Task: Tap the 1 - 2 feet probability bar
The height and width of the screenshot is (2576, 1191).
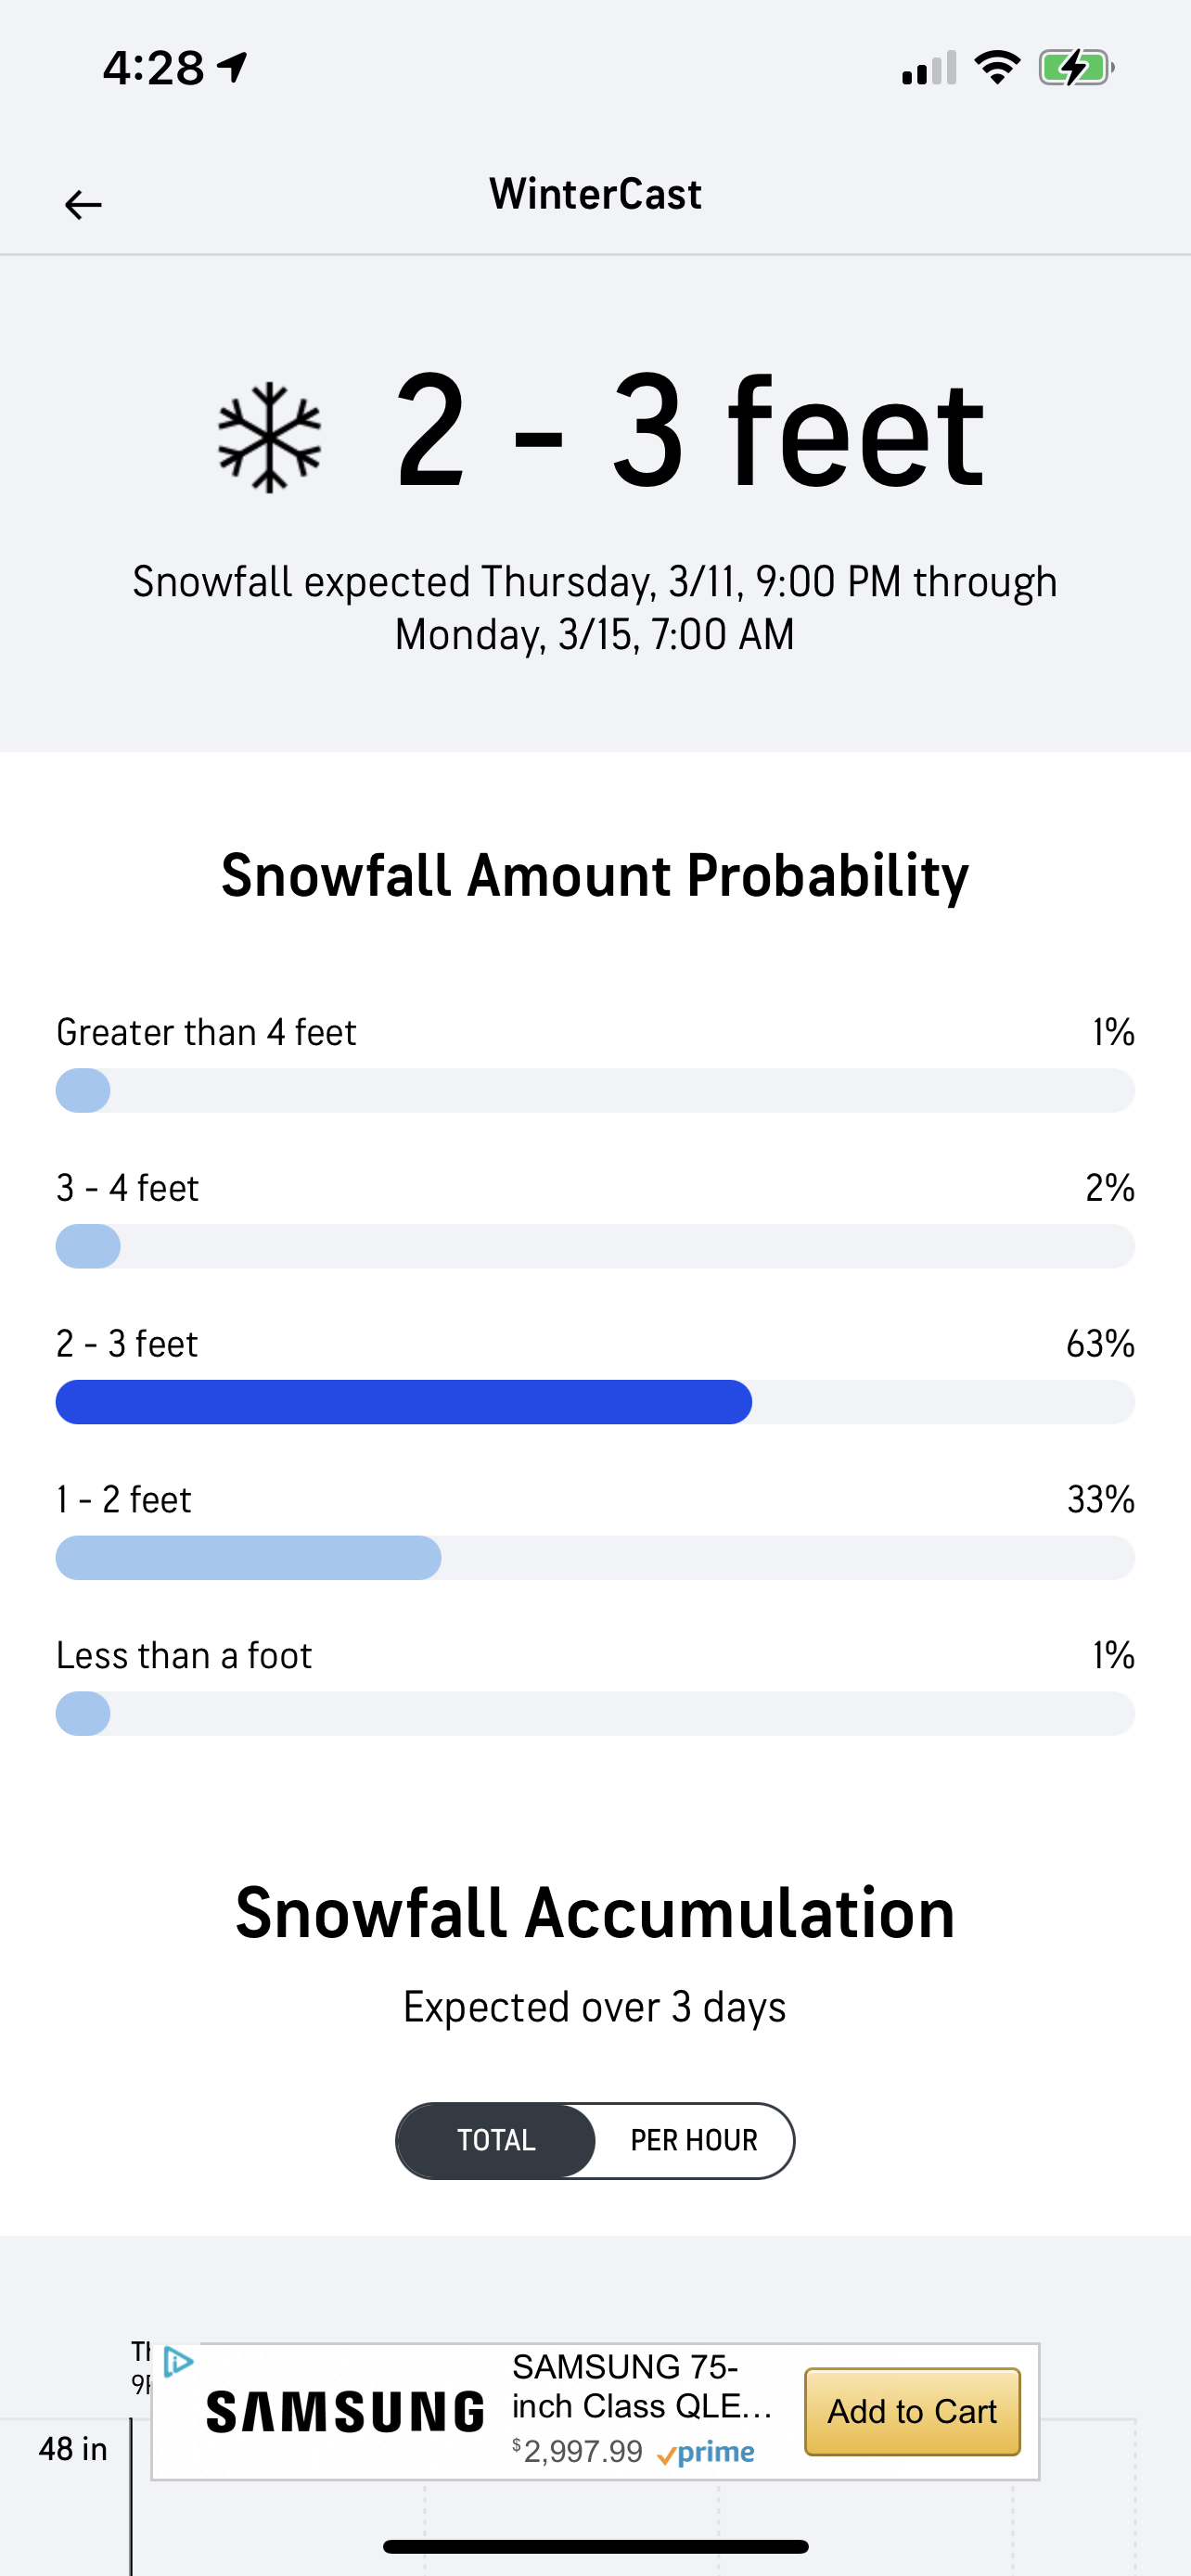Action: pos(595,1558)
